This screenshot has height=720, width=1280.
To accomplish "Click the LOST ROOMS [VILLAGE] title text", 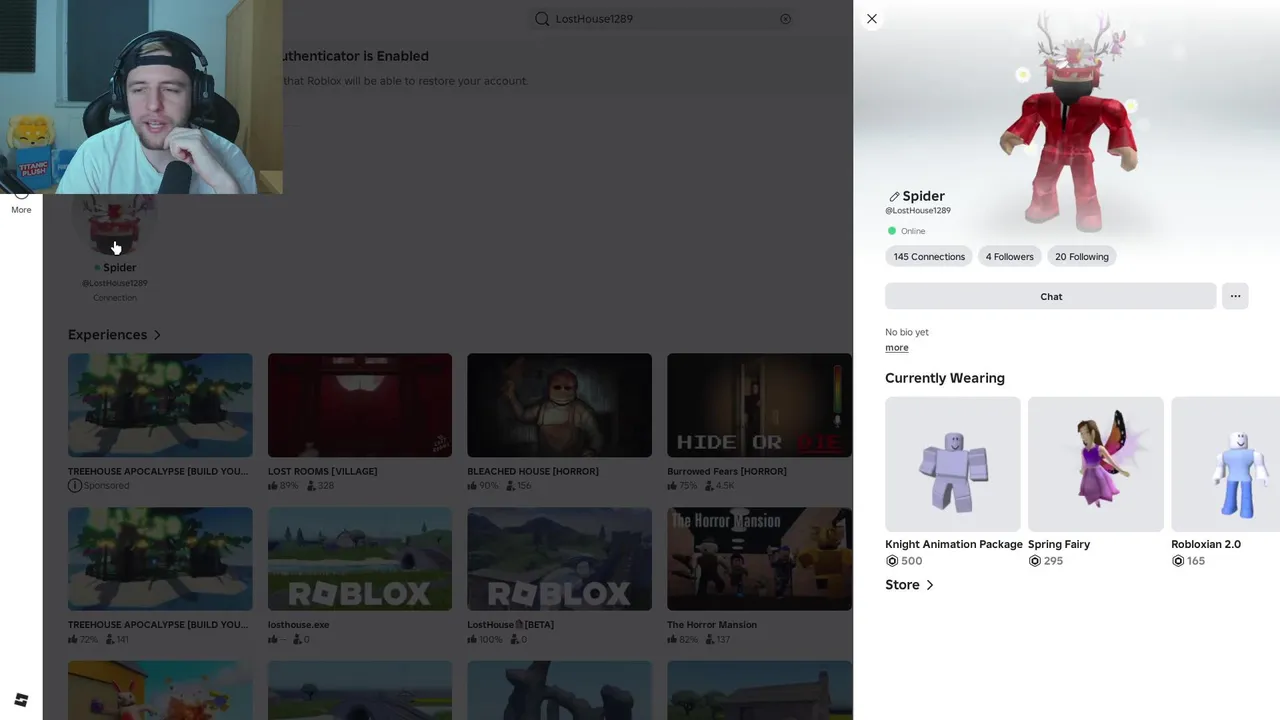I will [322, 471].
